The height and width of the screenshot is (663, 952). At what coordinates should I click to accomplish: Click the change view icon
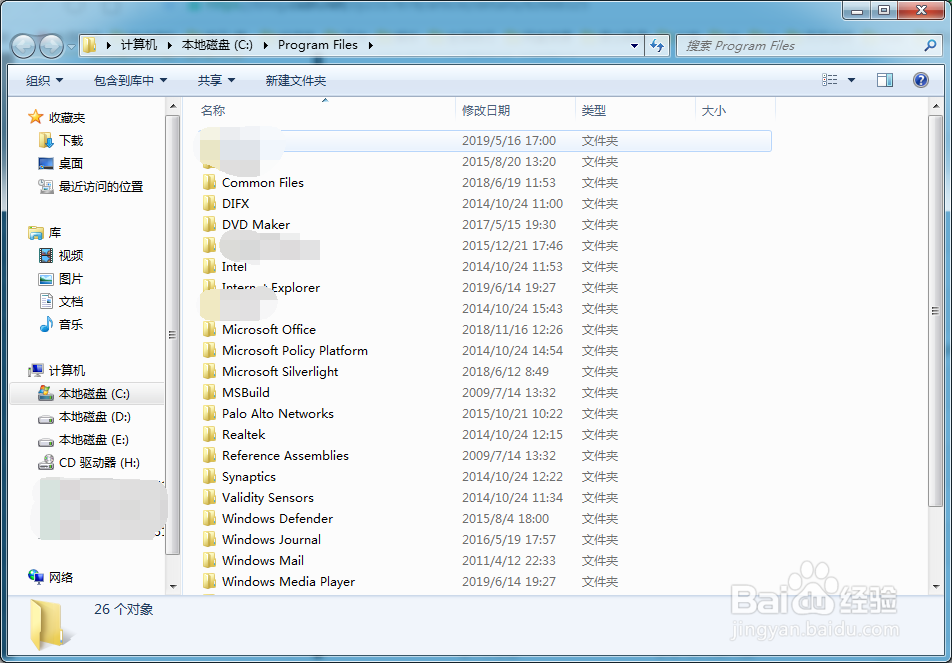[829, 80]
